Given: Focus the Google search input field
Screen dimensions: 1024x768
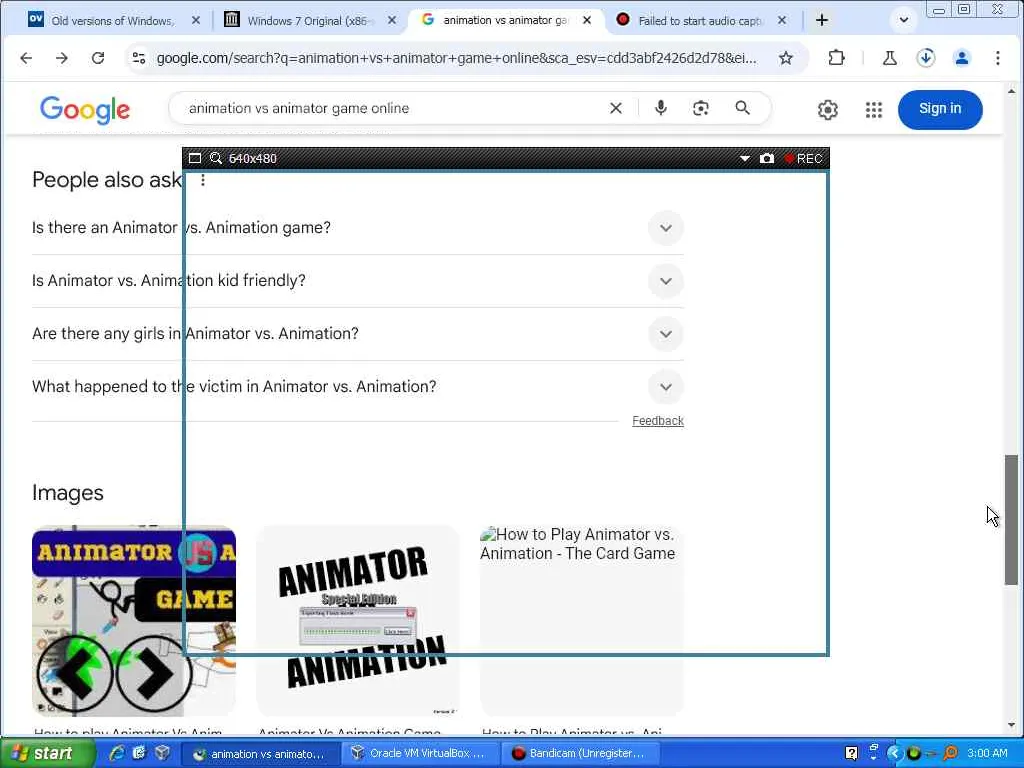Looking at the screenshot, I should pyautogui.click(x=392, y=108).
